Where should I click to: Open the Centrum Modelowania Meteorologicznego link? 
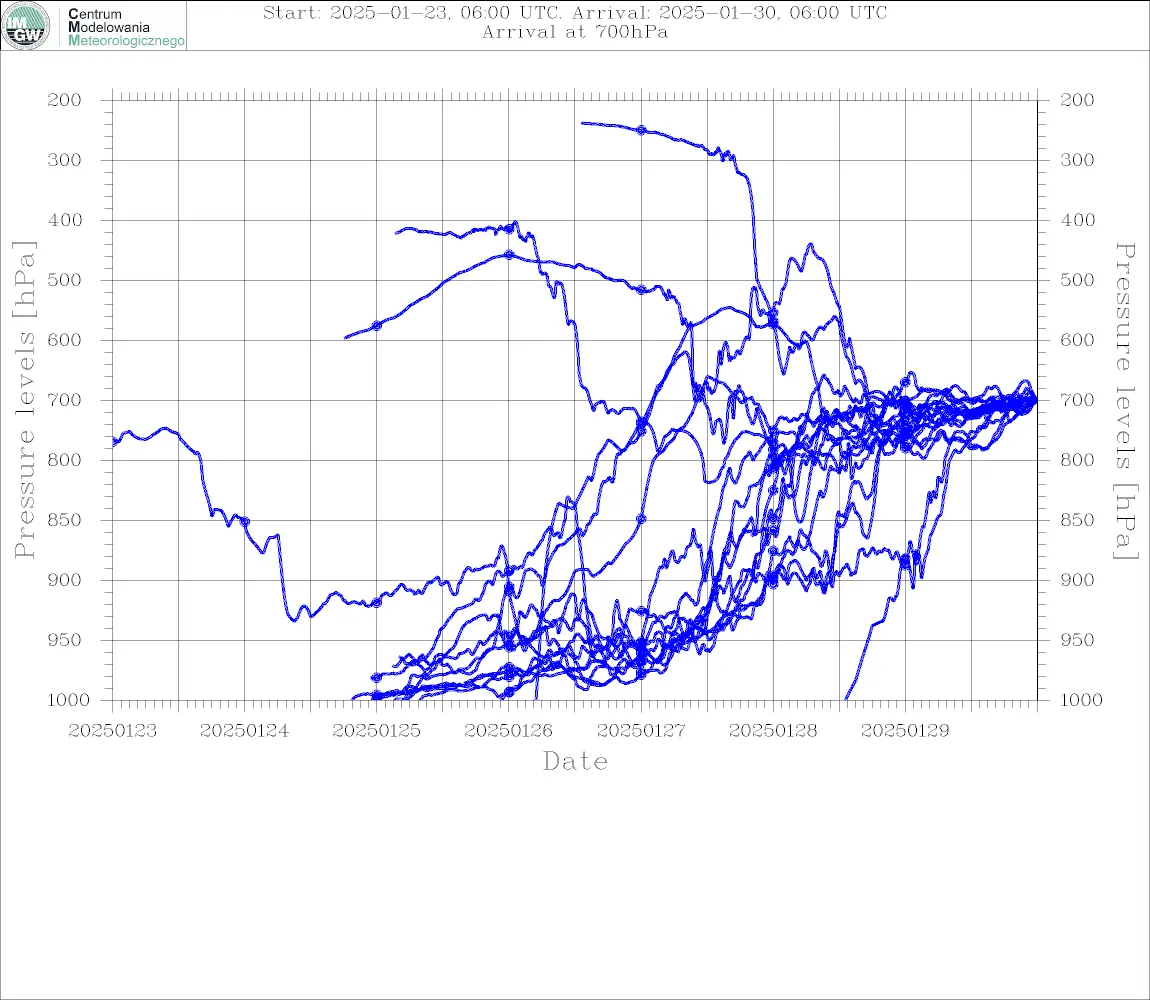click(x=126, y=27)
